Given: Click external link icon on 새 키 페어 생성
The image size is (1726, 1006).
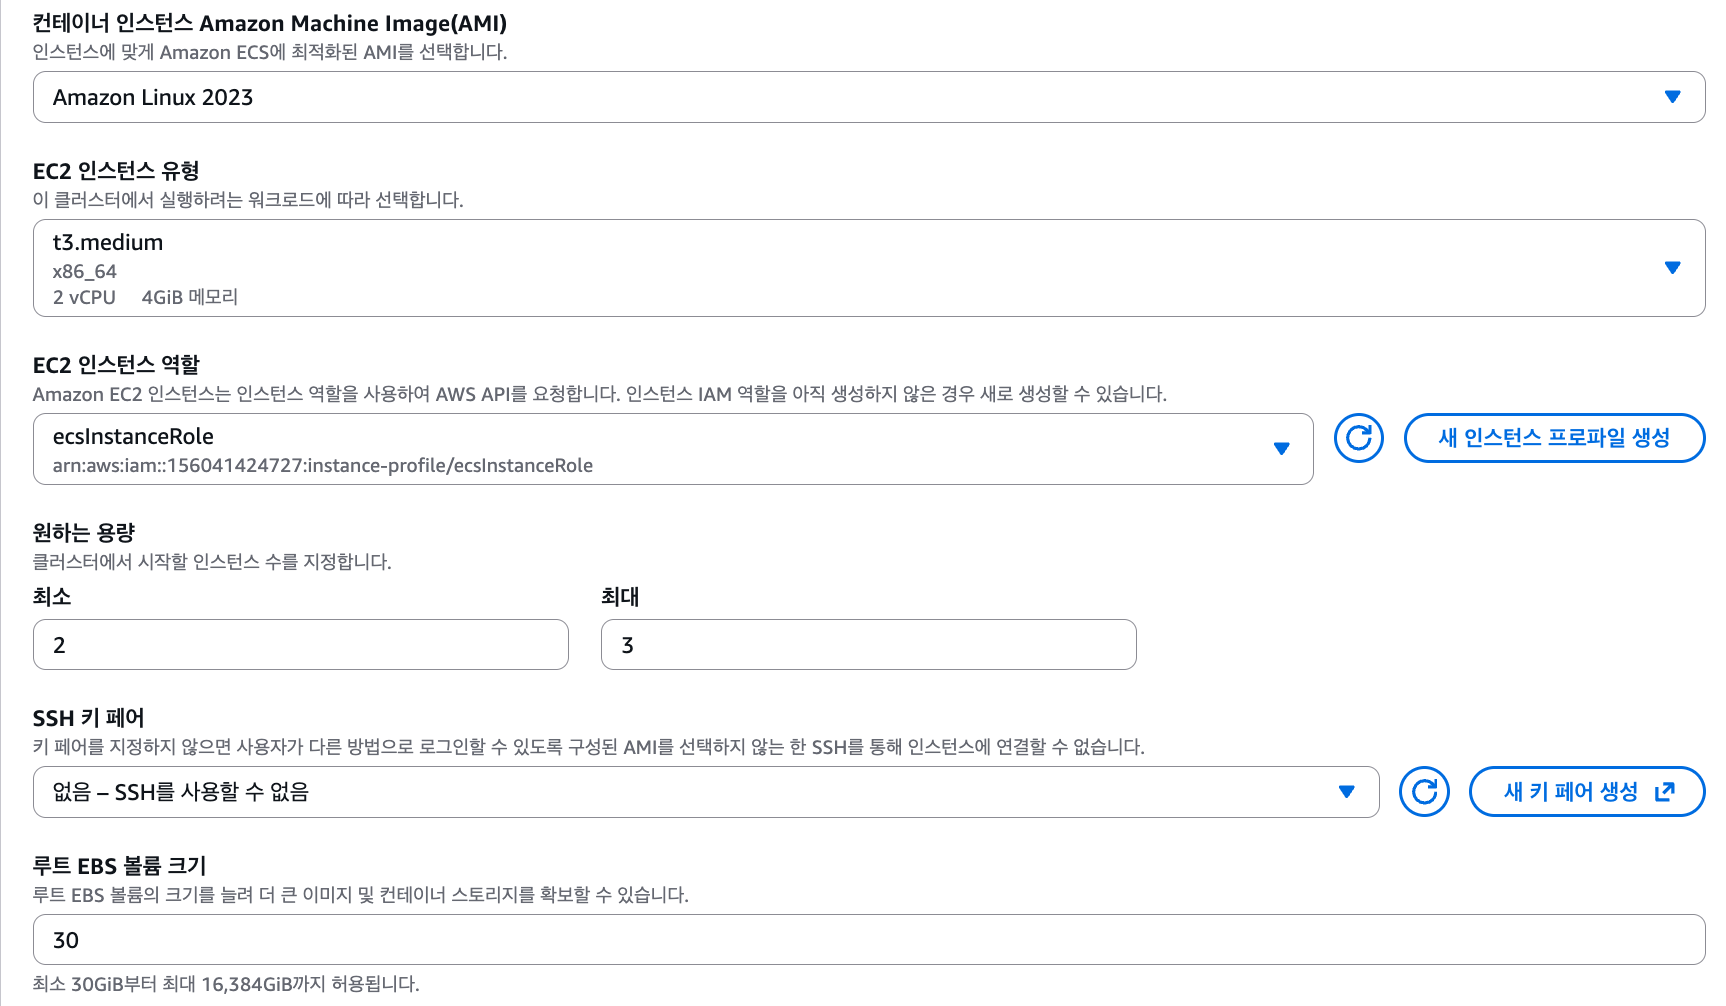Looking at the screenshot, I should tap(1665, 792).
